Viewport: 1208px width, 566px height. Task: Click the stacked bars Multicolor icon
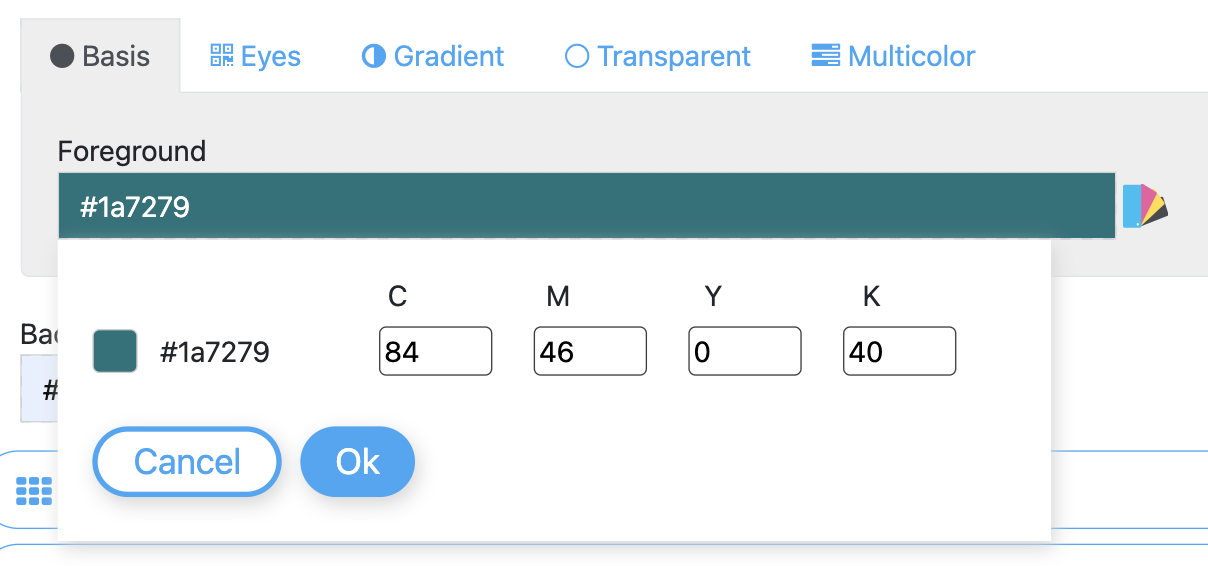coord(825,55)
